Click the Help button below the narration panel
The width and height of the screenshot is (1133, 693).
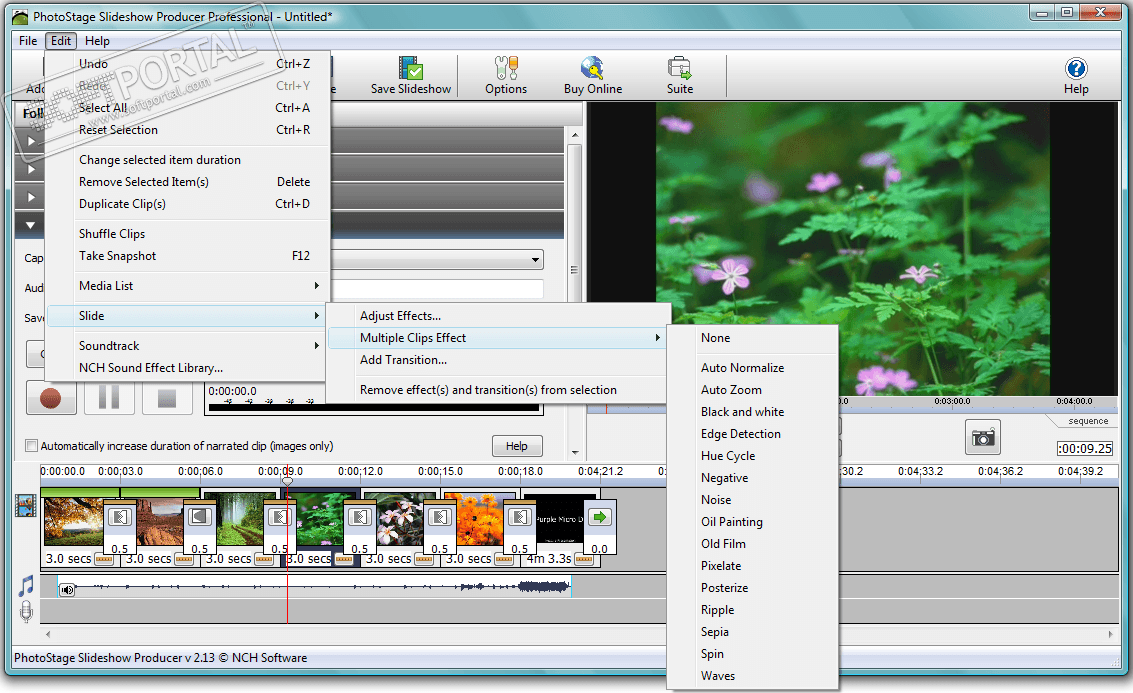click(x=517, y=446)
